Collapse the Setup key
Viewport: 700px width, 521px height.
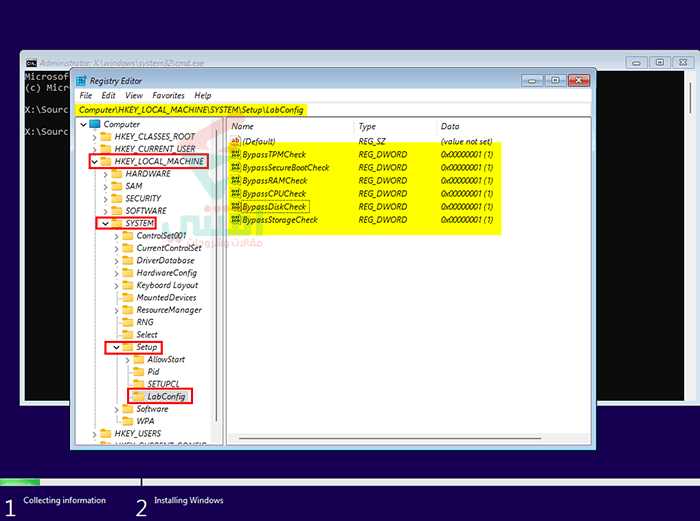coord(117,347)
